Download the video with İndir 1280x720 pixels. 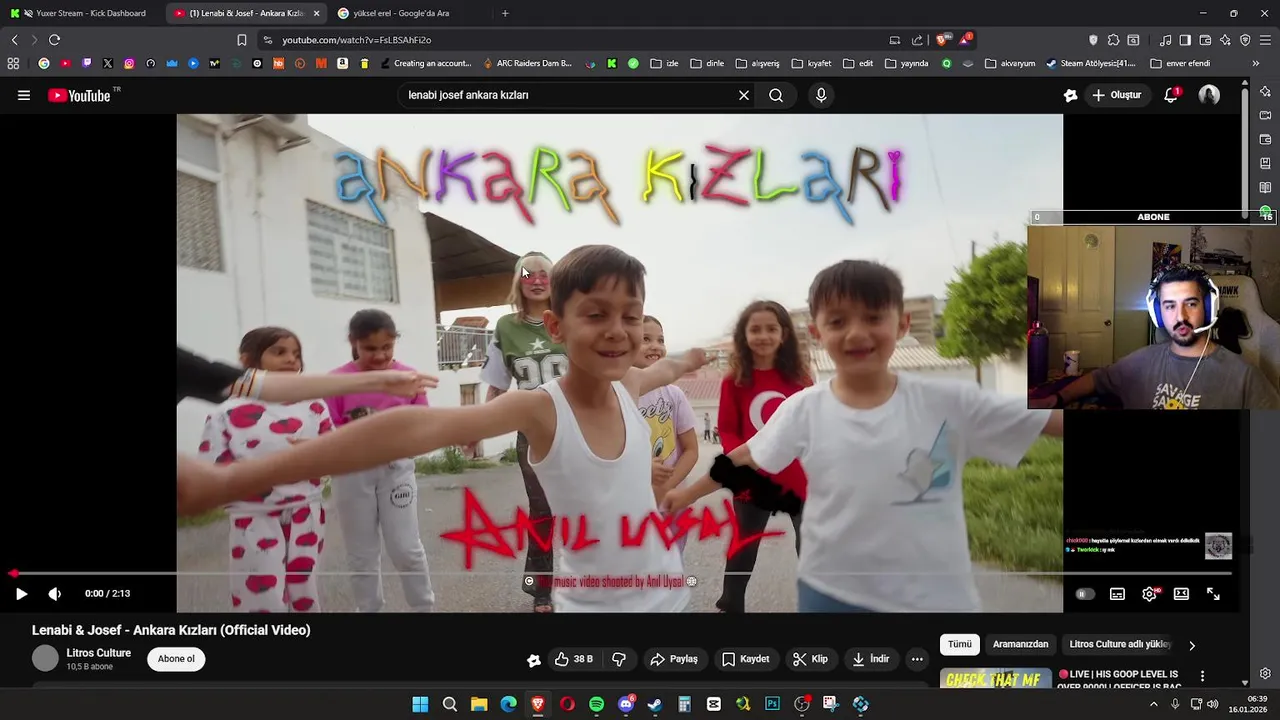pyautogui.click(x=870, y=659)
